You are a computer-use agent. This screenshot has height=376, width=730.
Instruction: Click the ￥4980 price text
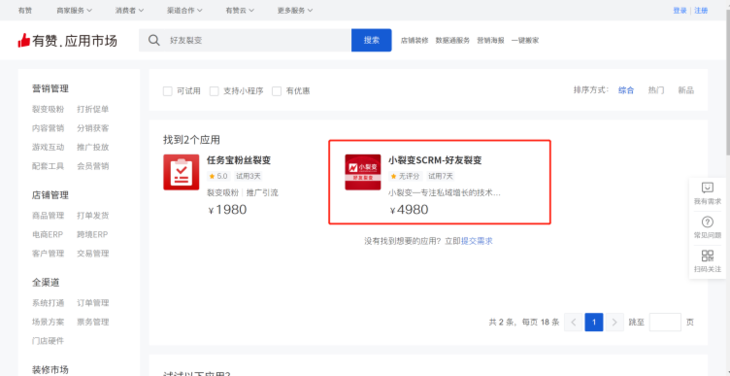409,210
